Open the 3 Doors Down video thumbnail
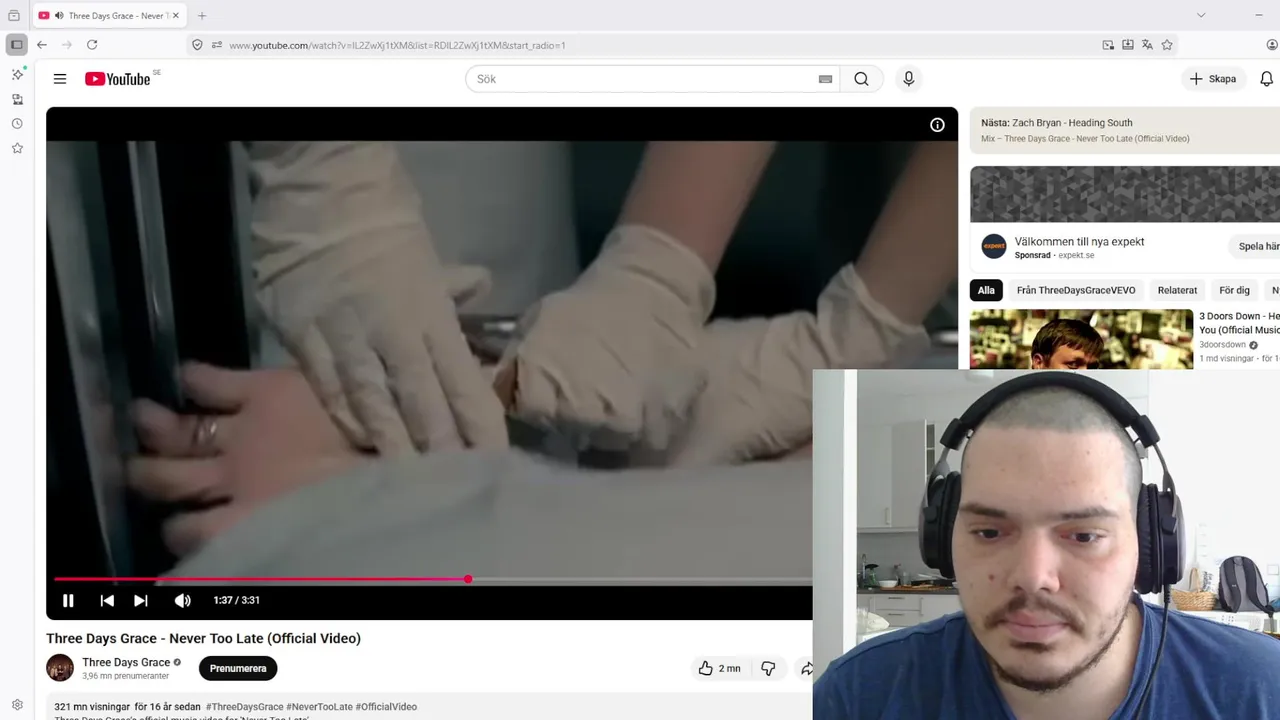1280x720 pixels. click(1081, 339)
